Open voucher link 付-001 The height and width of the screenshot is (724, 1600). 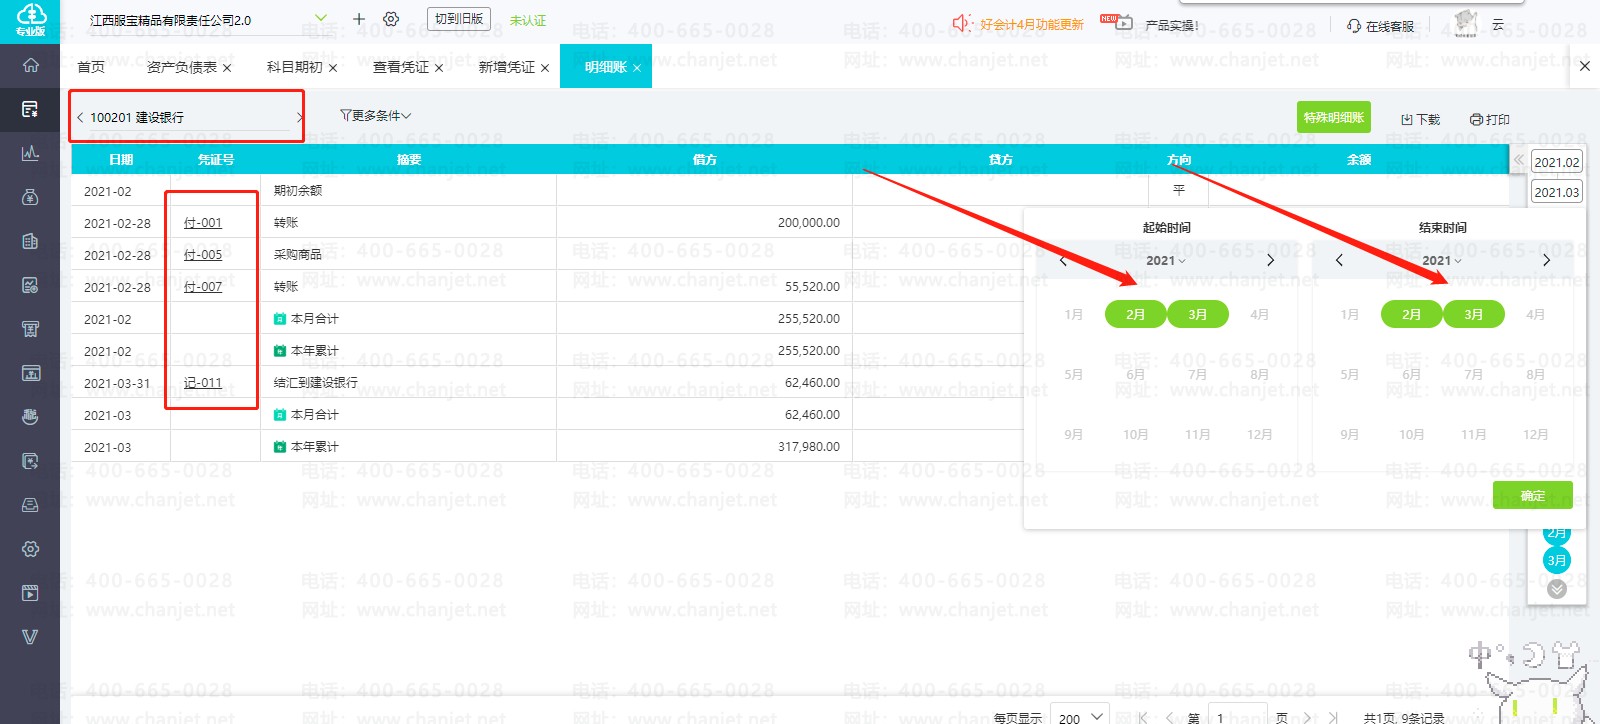click(x=203, y=223)
